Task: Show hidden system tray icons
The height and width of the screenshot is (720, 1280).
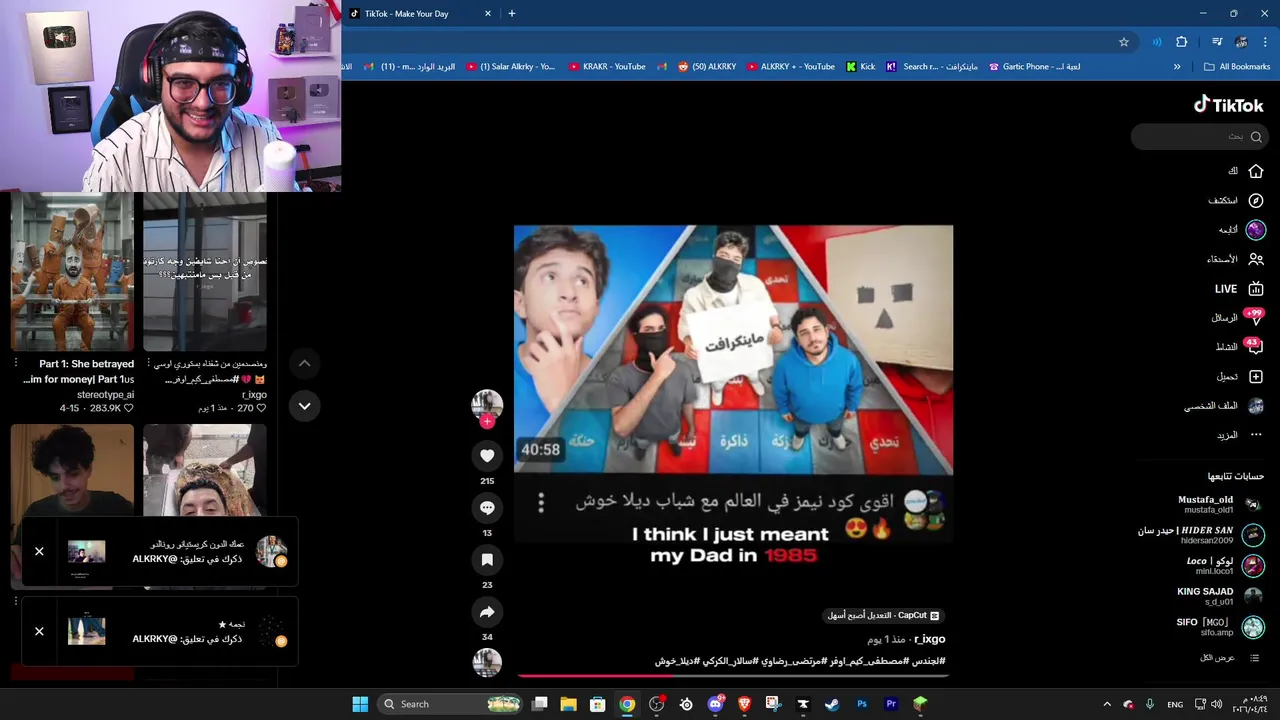Action: click(1107, 704)
